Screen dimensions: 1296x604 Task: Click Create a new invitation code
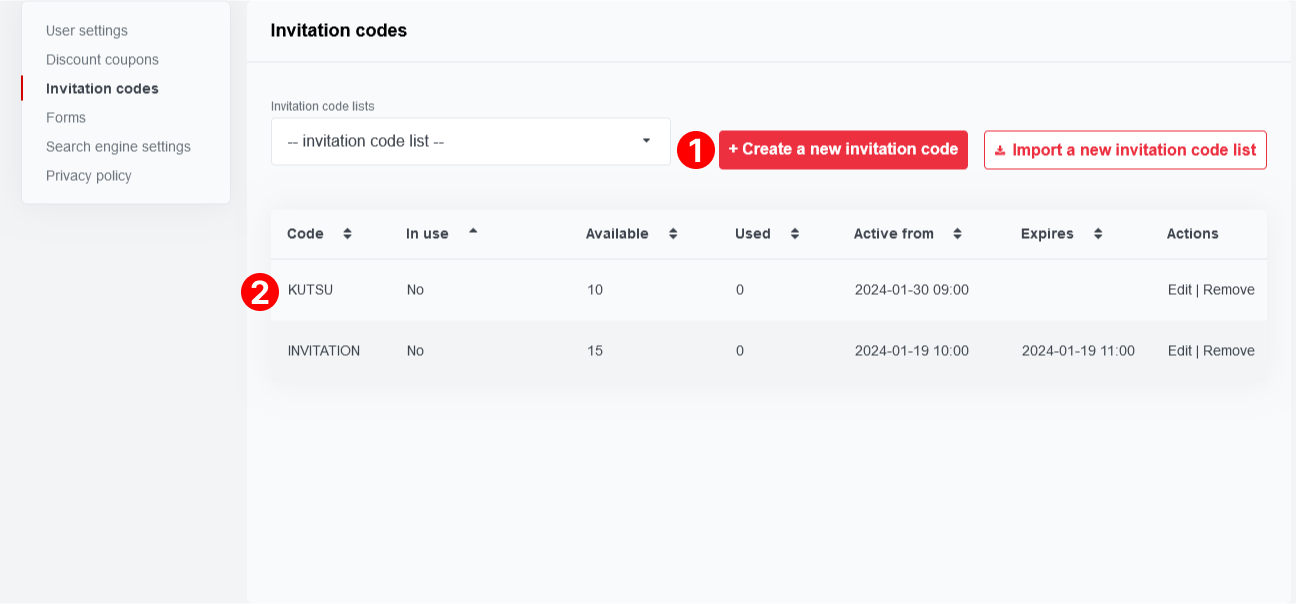coord(843,150)
